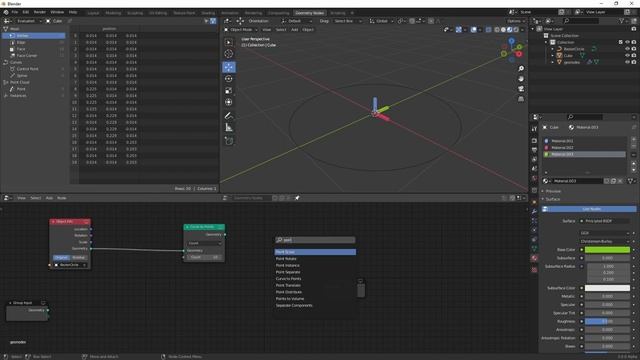Hide the Cube object in outliner
This screenshot has width=640, height=360.
[627, 56]
